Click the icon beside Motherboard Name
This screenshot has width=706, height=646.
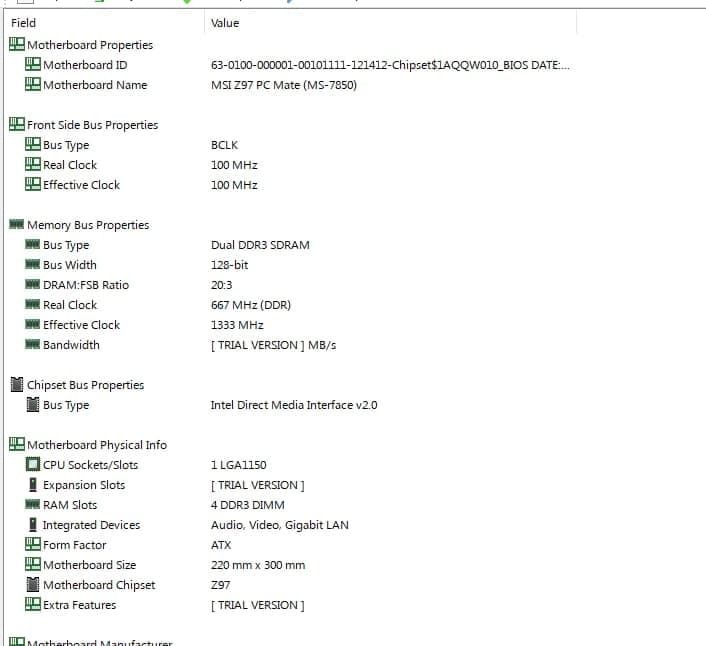tap(32, 84)
